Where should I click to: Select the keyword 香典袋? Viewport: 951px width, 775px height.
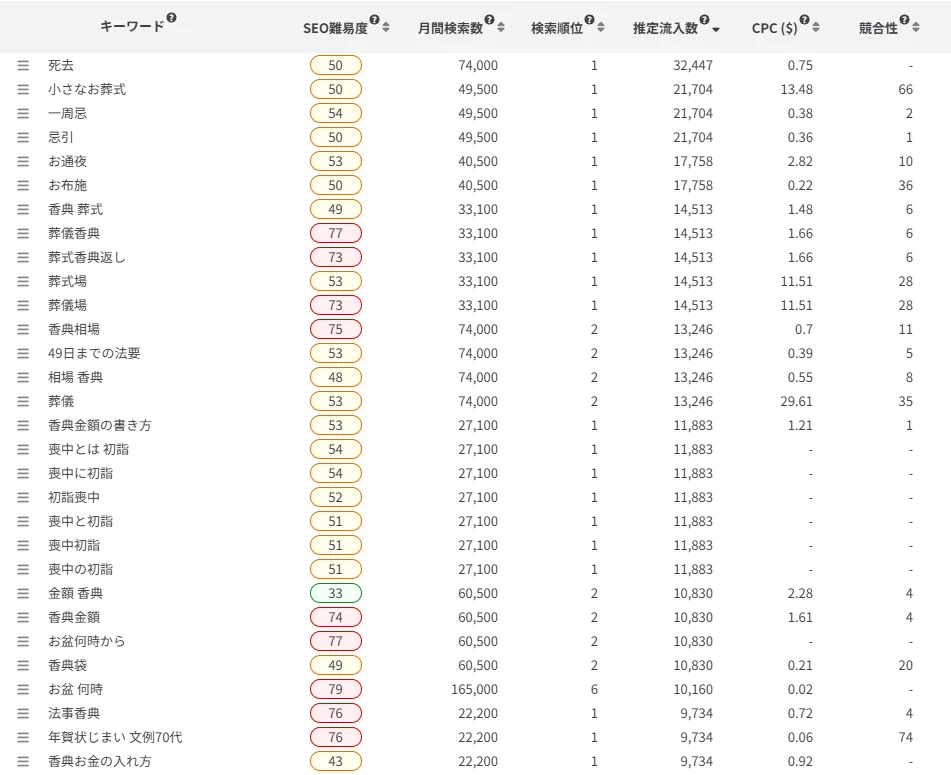67,665
